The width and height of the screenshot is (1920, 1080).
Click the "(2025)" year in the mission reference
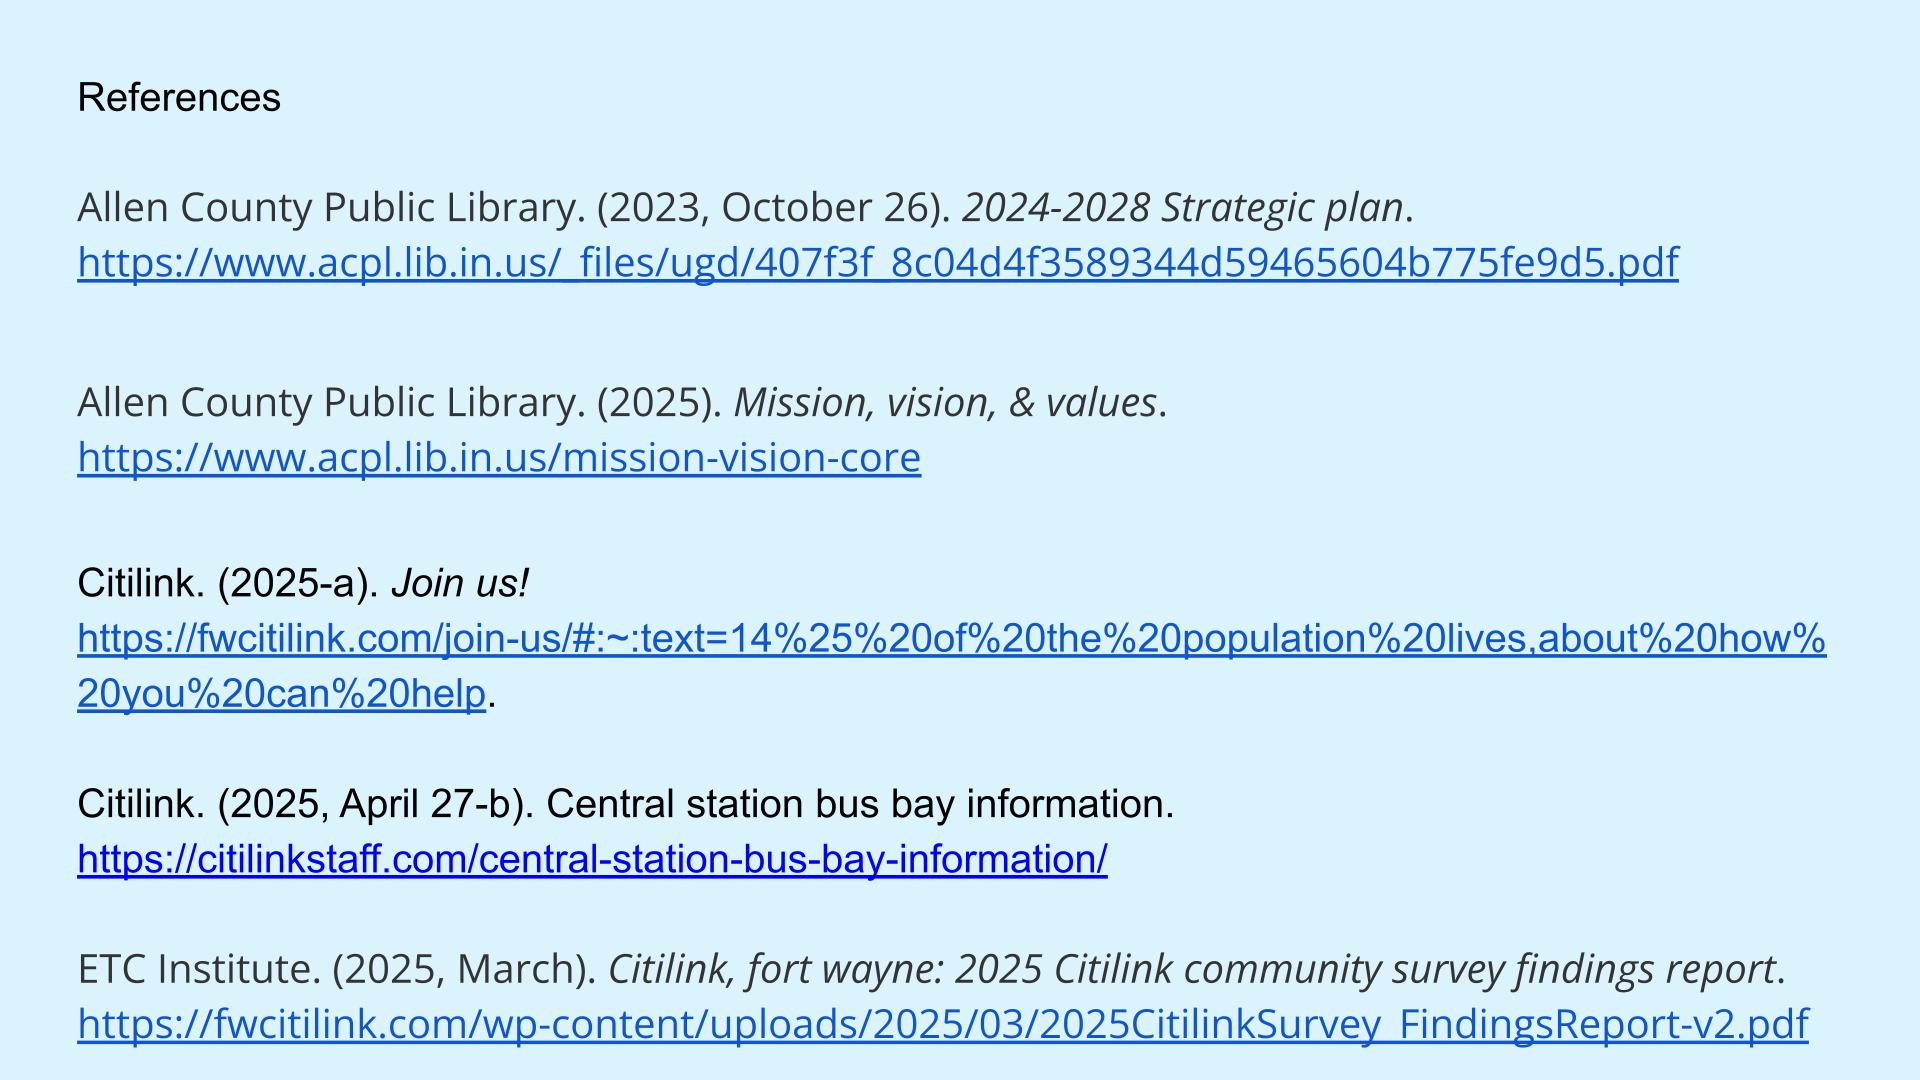(x=659, y=403)
